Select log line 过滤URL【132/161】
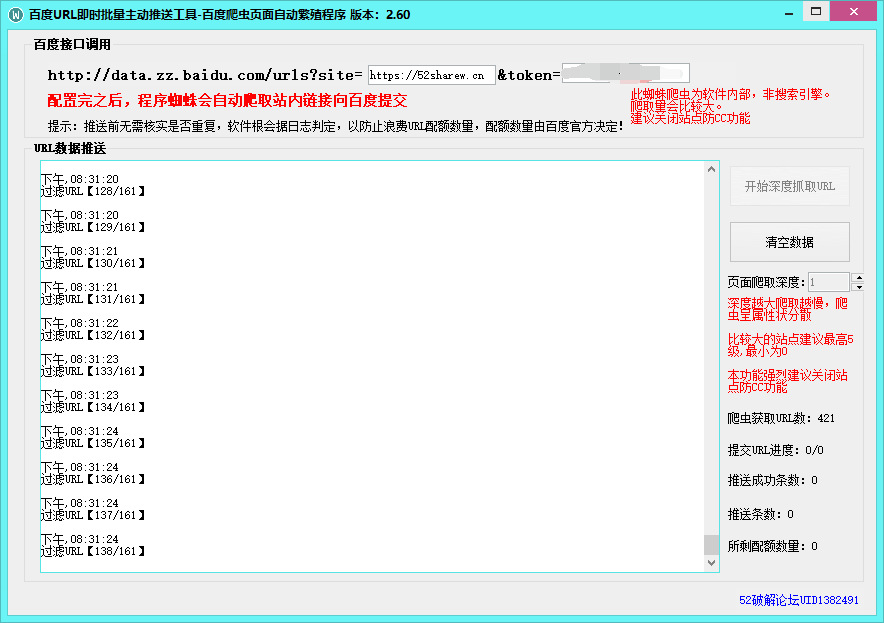 point(93,335)
